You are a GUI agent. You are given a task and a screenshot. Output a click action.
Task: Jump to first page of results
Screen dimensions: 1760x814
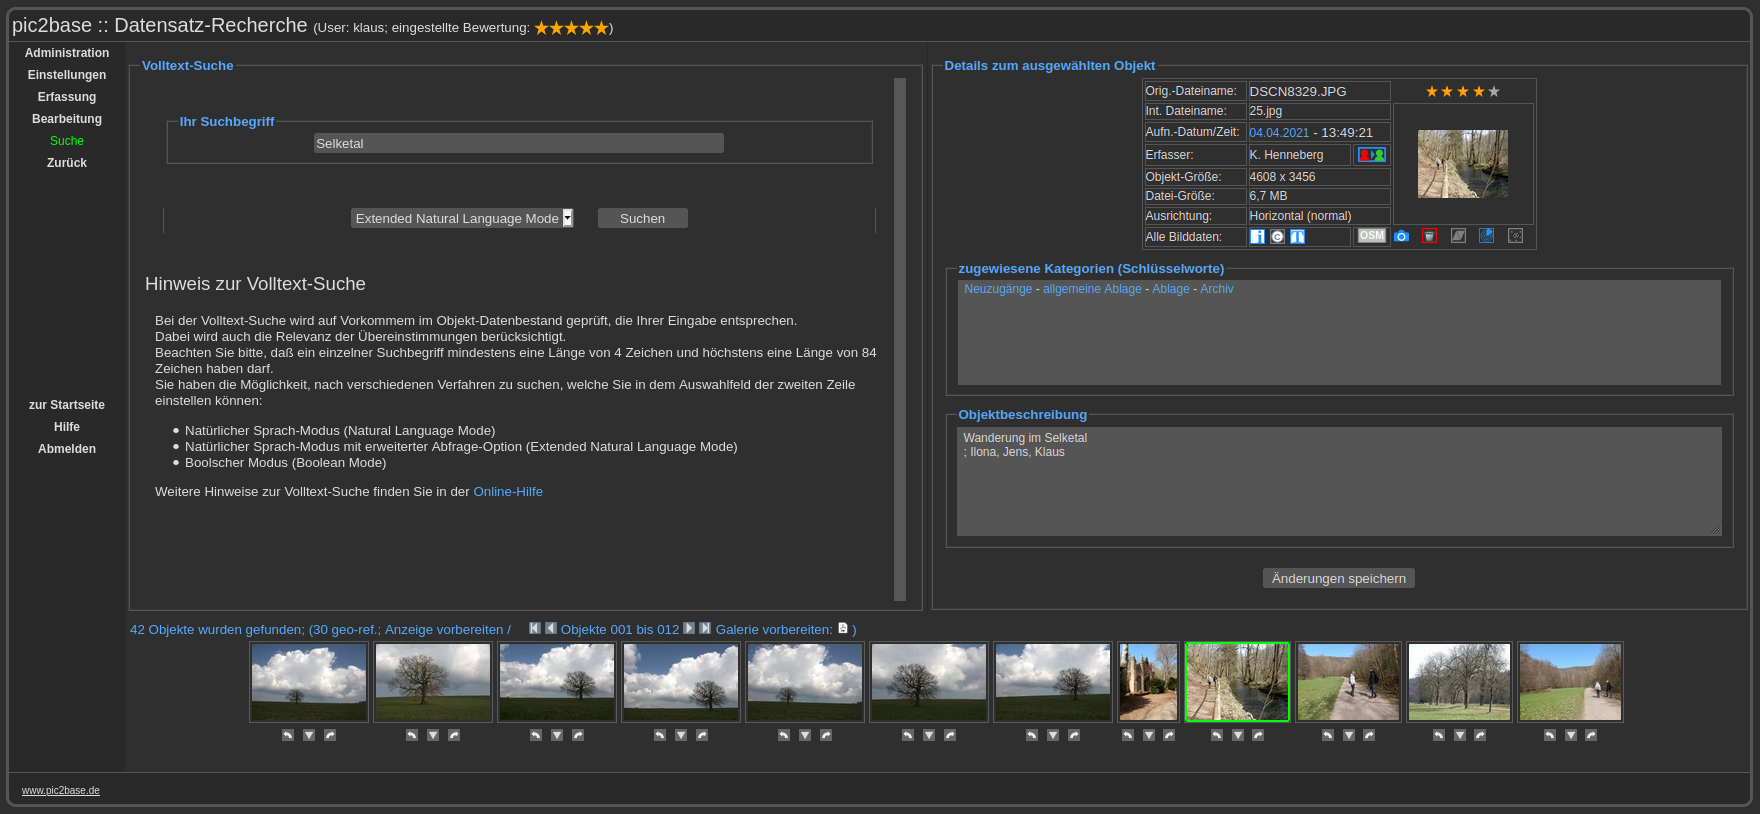click(x=535, y=628)
